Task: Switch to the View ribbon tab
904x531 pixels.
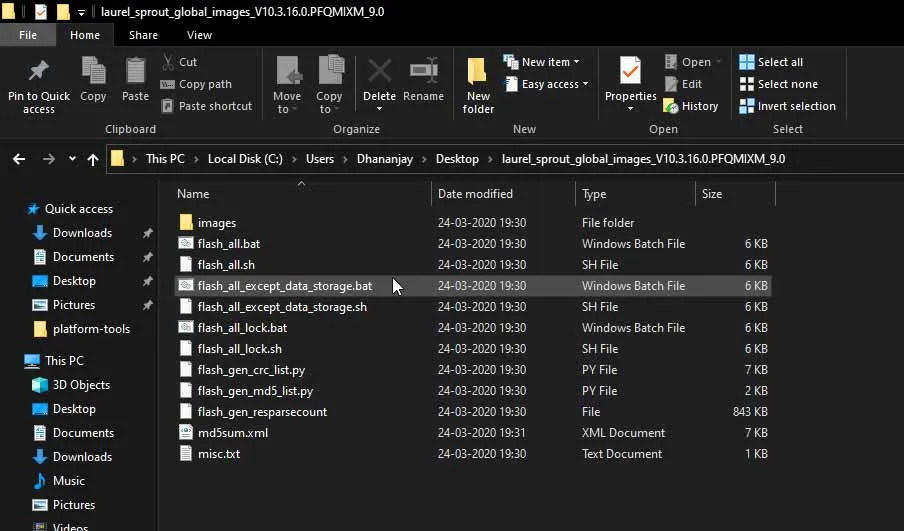Action: (x=199, y=35)
